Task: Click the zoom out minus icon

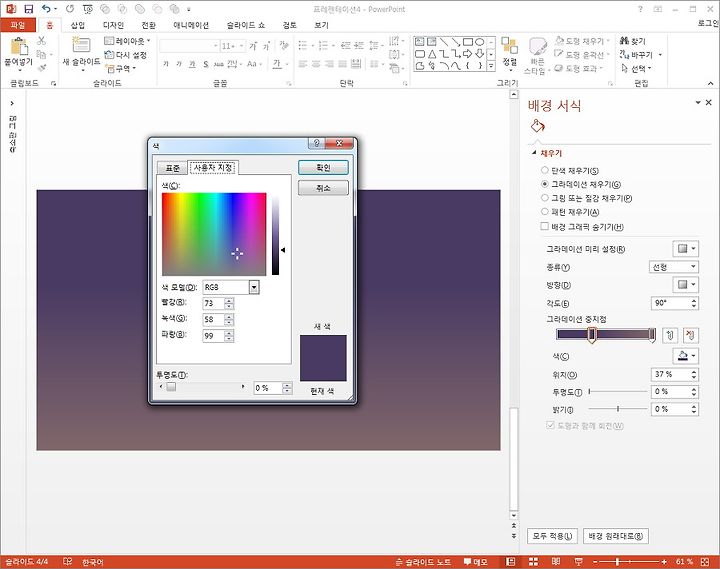Action: 595,562
